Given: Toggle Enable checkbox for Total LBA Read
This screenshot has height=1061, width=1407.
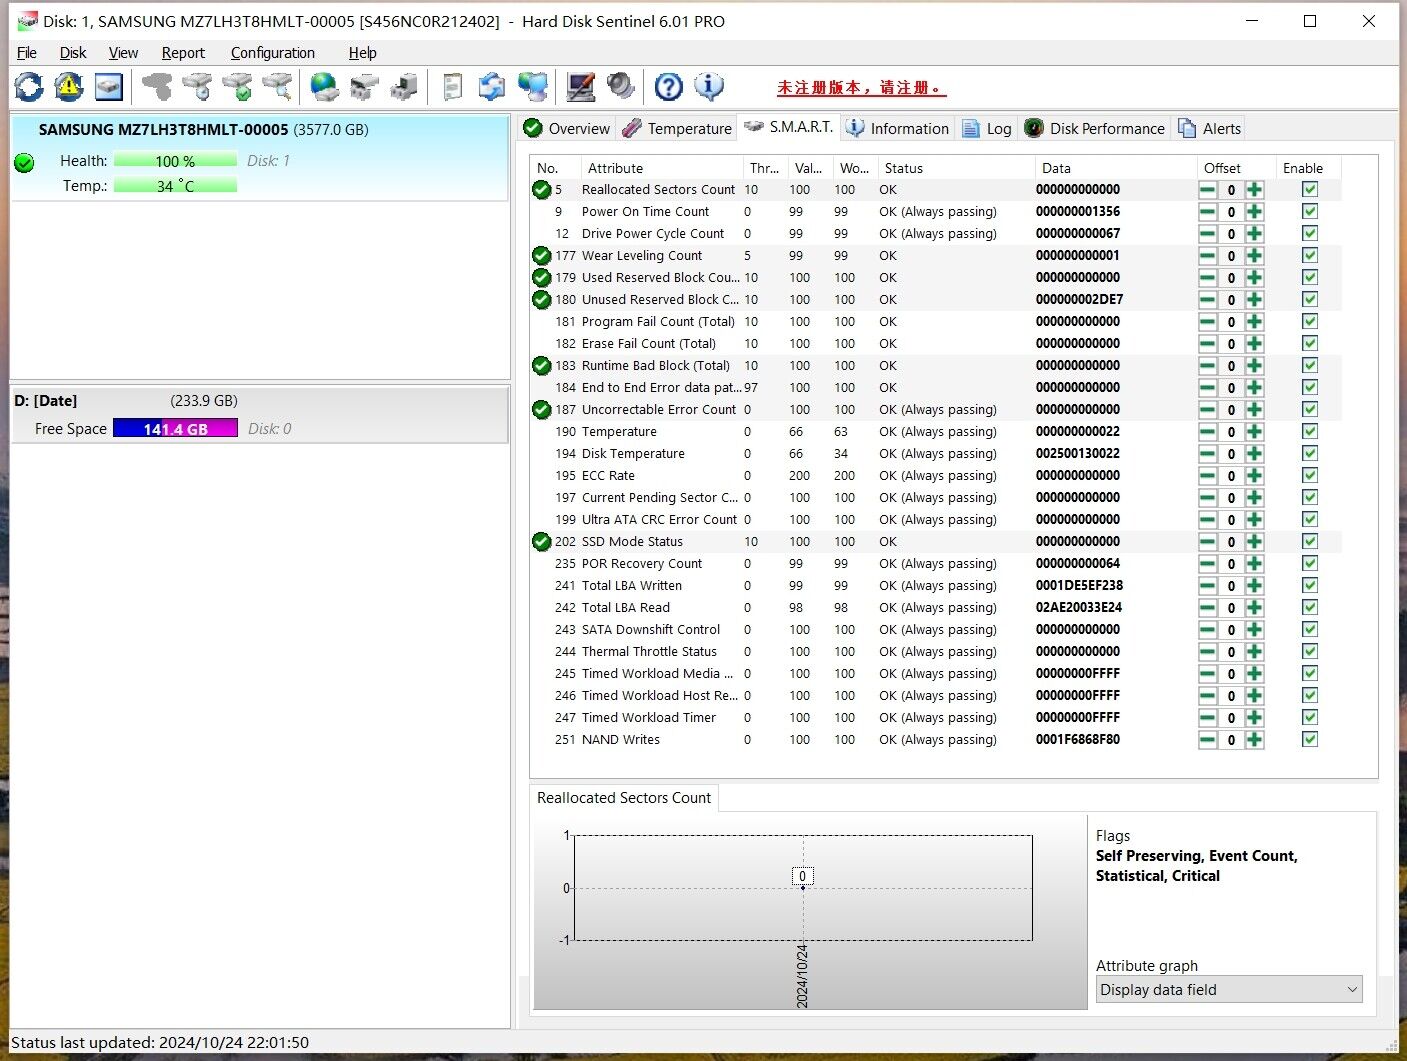Looking at the screenshot, I should click(x=1310, y=607).
